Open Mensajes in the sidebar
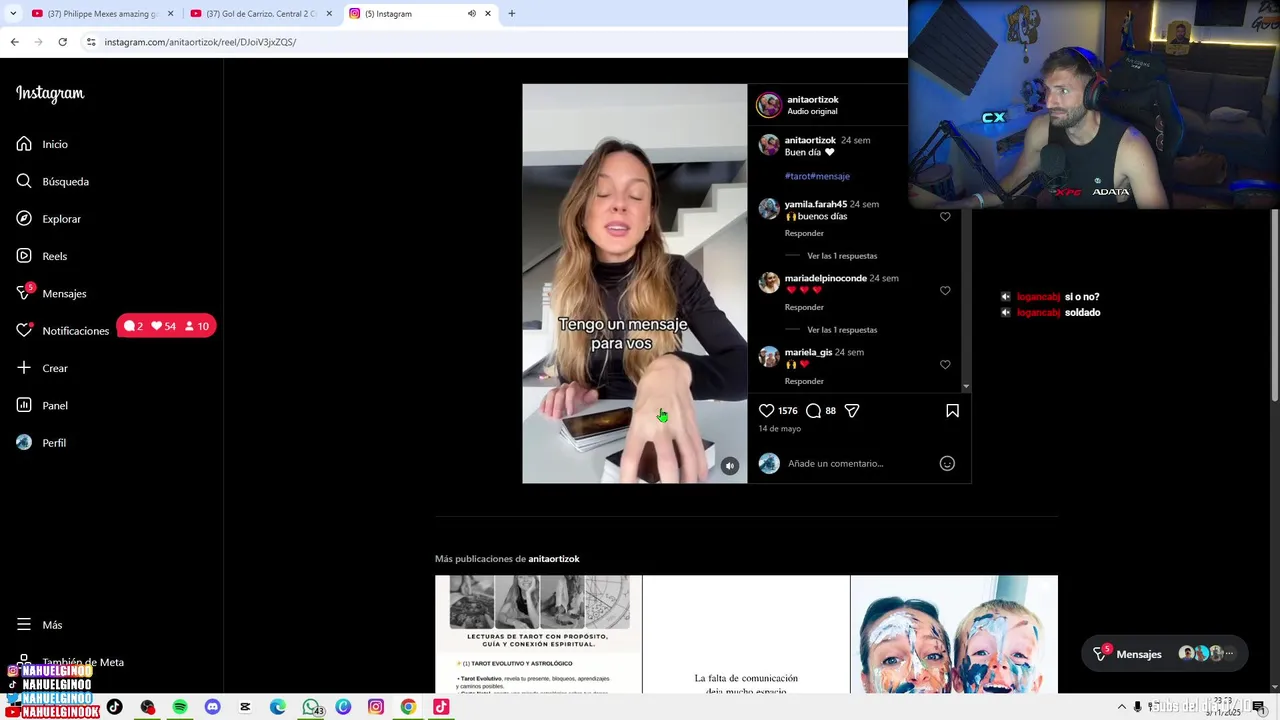The width and height of the screenshot is (1280, 720). (51, 293)
